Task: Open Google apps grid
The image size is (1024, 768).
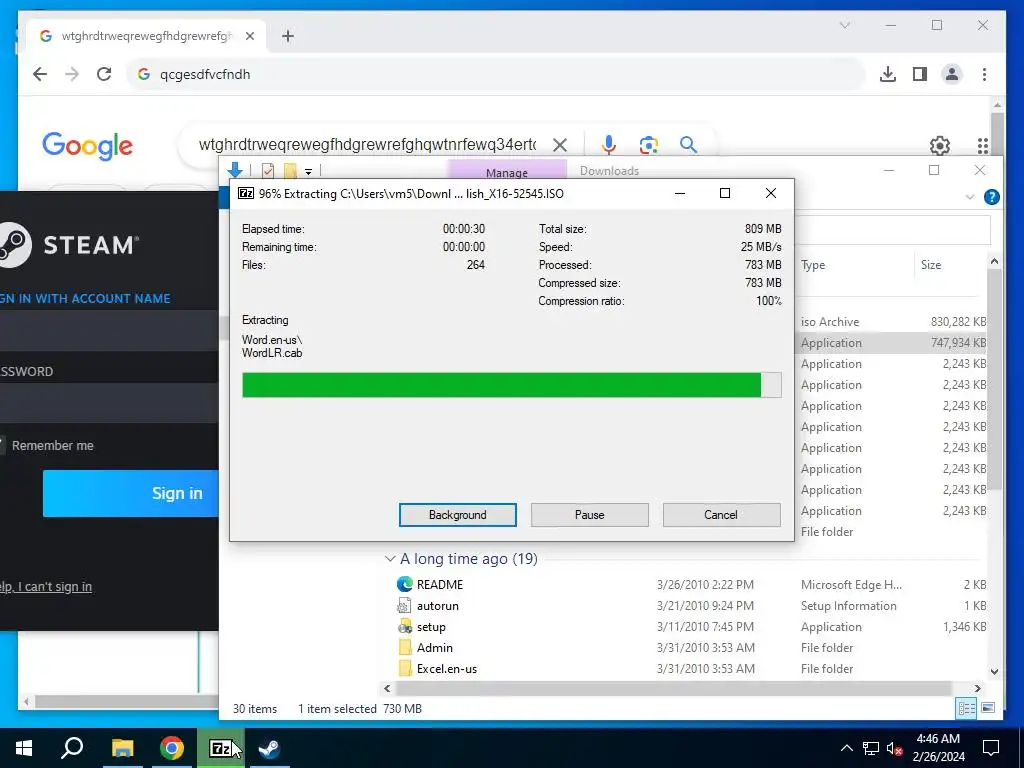Action: pos(983,146)
